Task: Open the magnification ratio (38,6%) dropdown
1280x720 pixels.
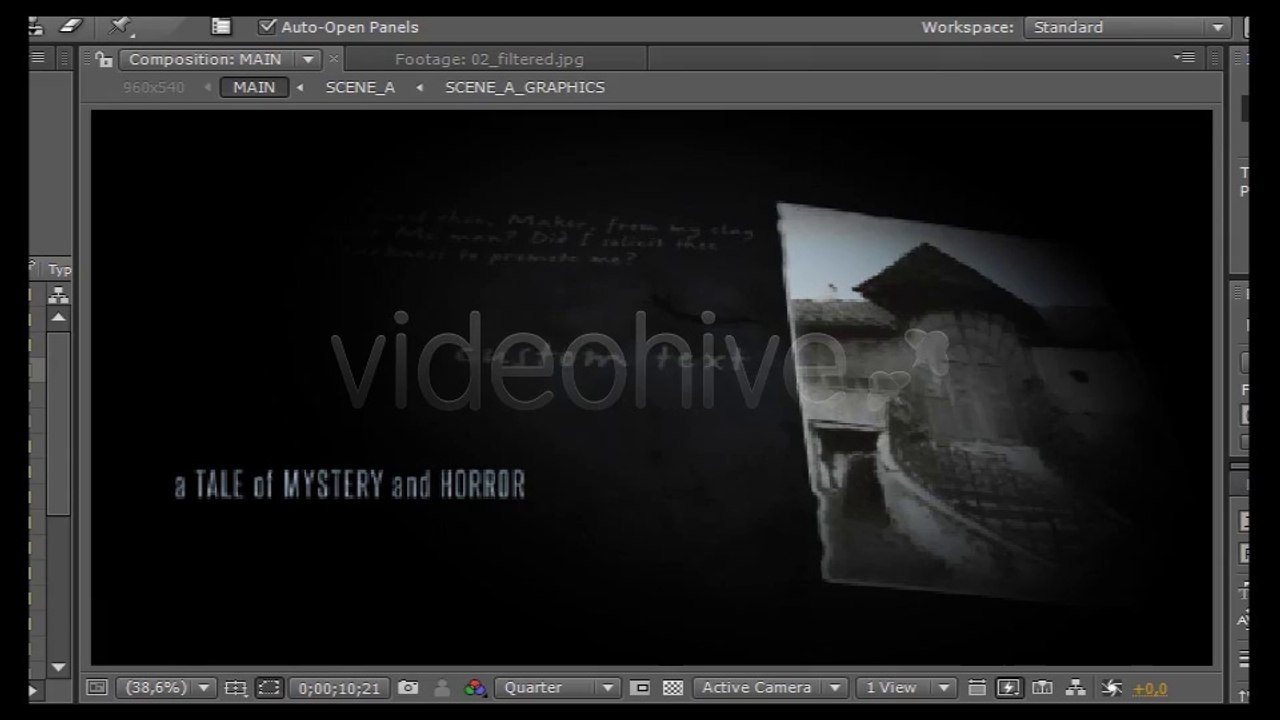Action: (166, 687)
